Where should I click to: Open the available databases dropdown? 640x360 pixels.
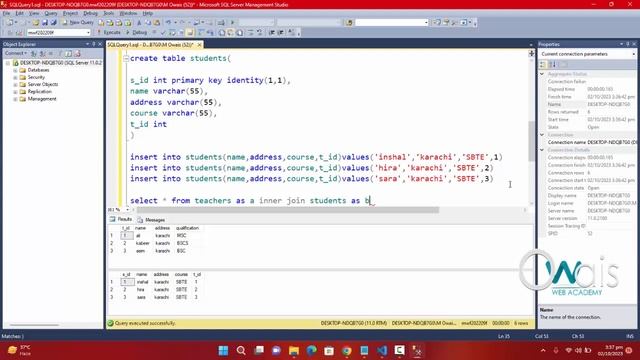[x=88, y=32]
